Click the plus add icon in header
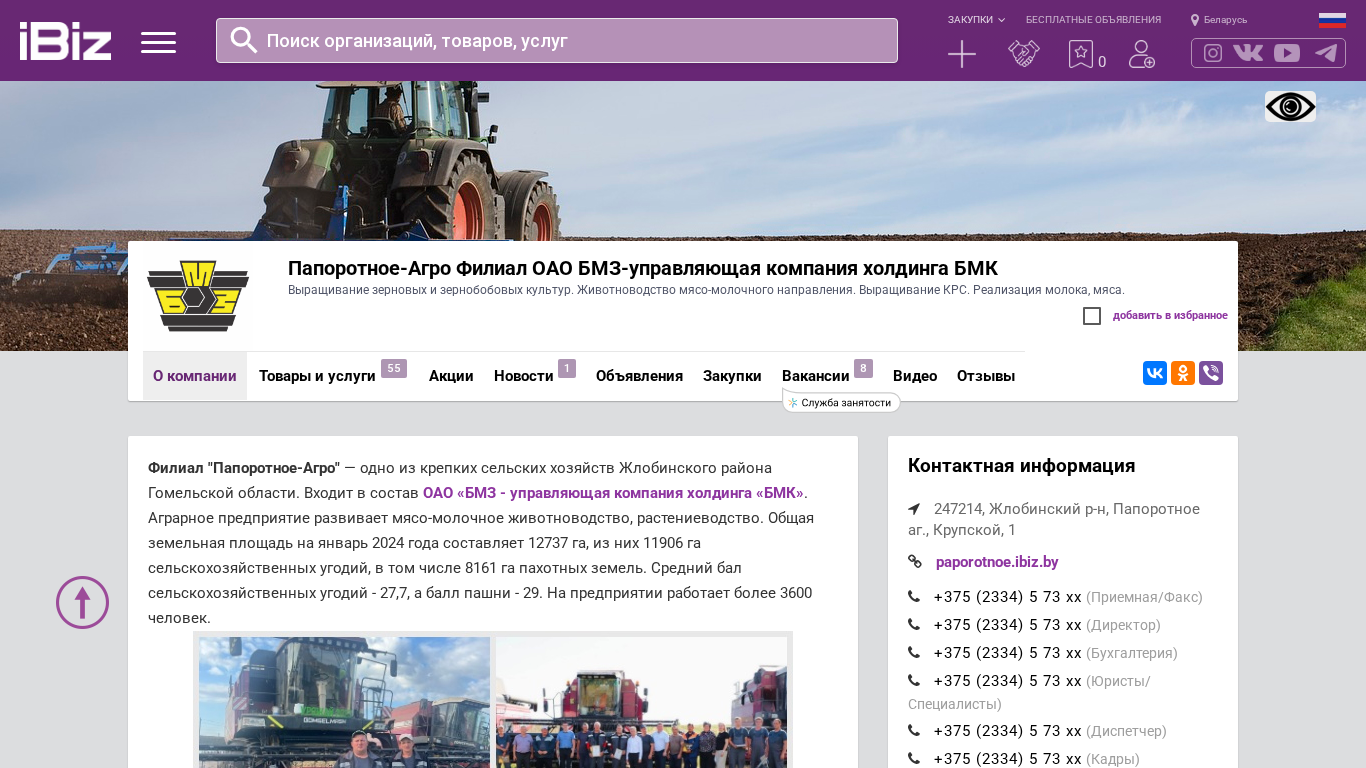1366x768 pixels. pyautogui.click(x=961, y=54)
